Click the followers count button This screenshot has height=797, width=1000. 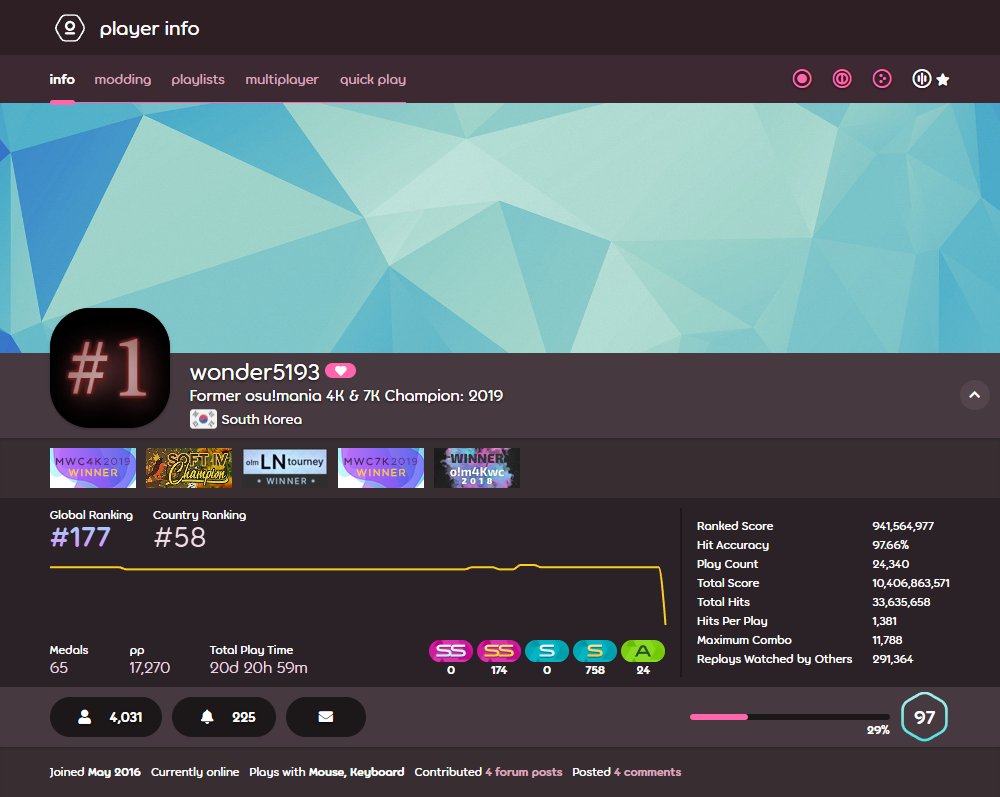[106, 717]
